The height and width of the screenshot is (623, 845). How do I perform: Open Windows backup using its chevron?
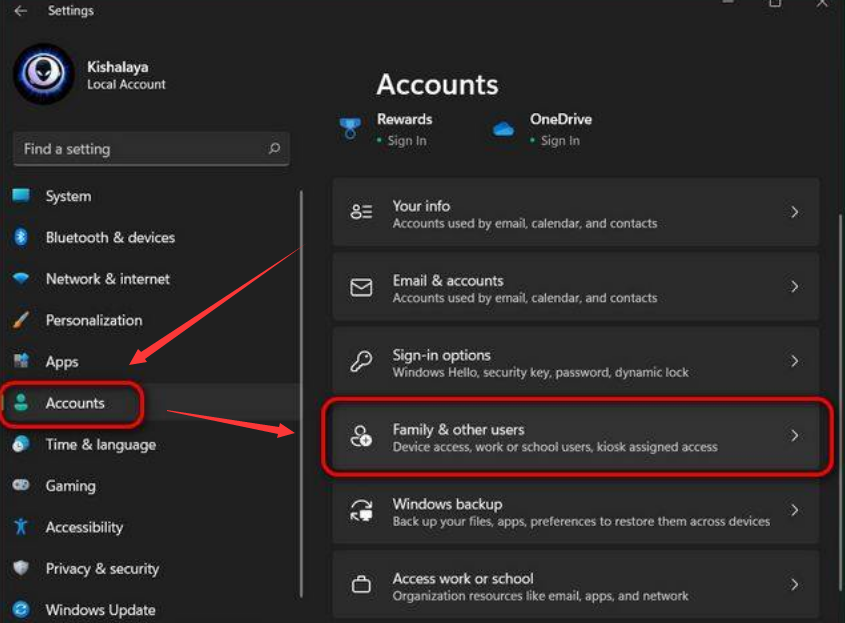[795, 510]
